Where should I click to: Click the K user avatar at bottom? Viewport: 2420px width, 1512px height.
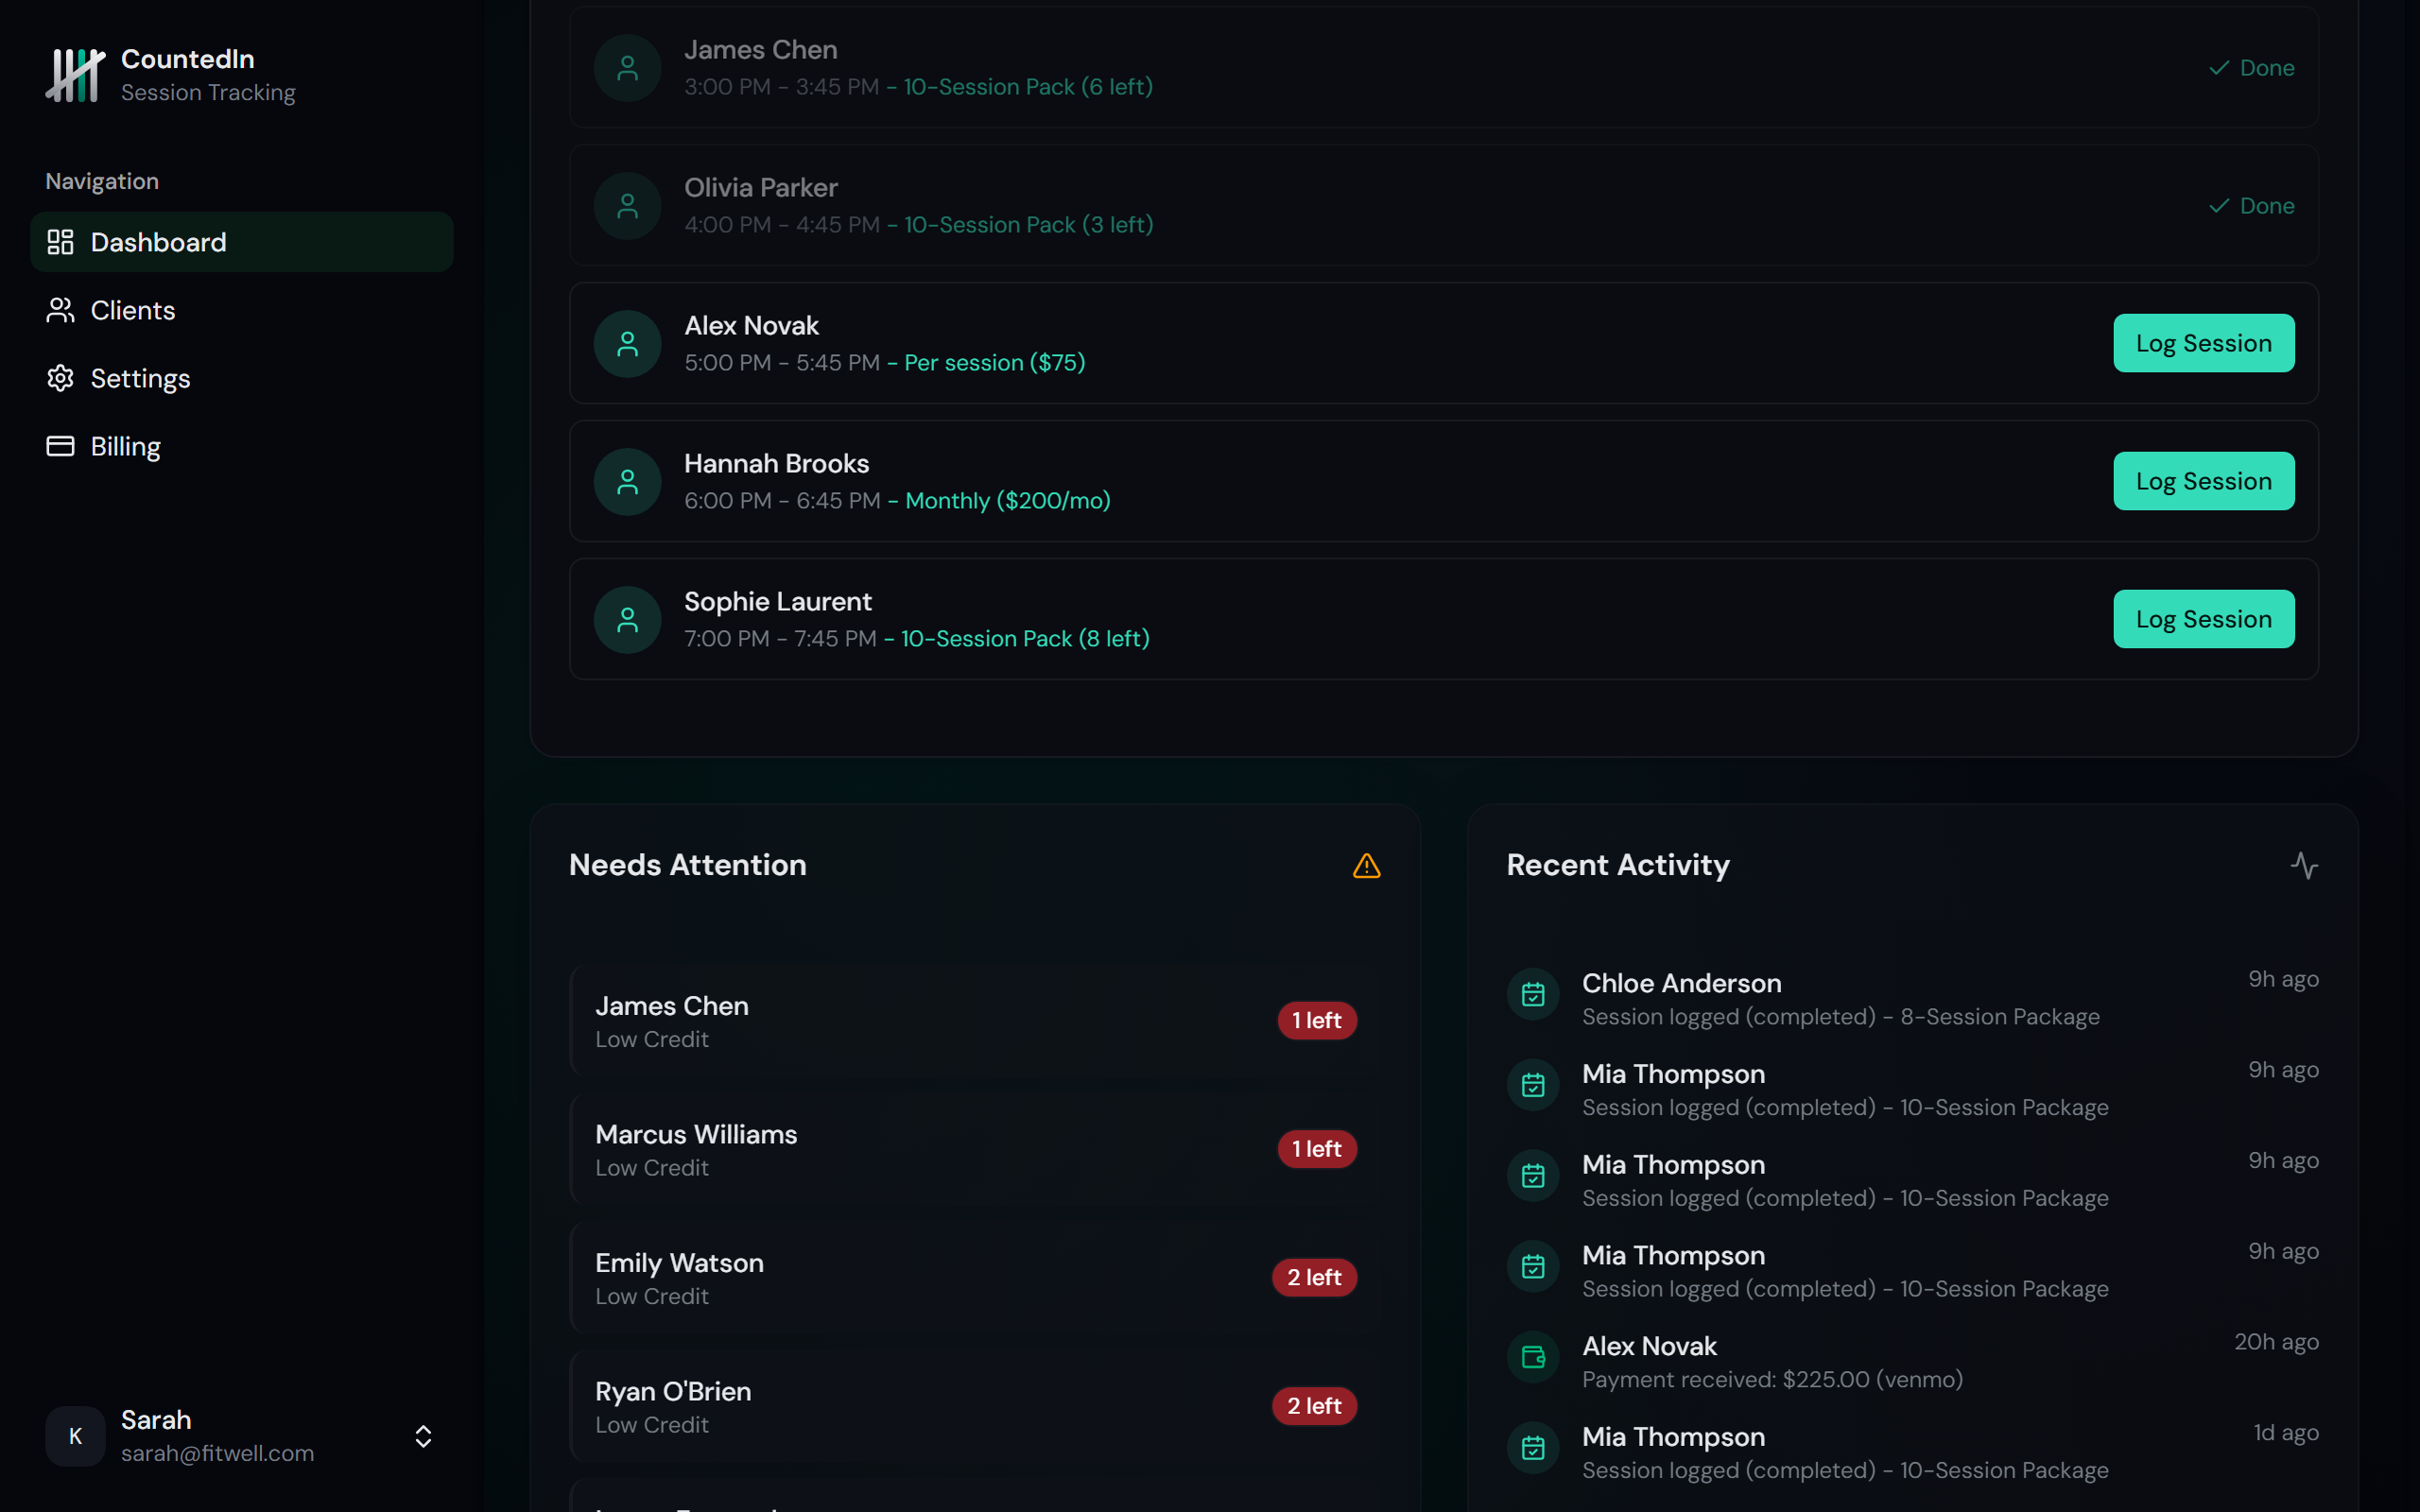[75, 1437]
